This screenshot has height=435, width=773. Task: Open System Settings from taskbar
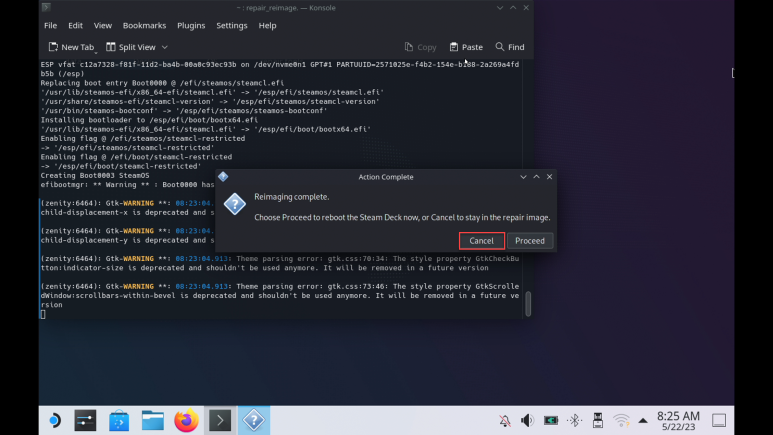85,420
